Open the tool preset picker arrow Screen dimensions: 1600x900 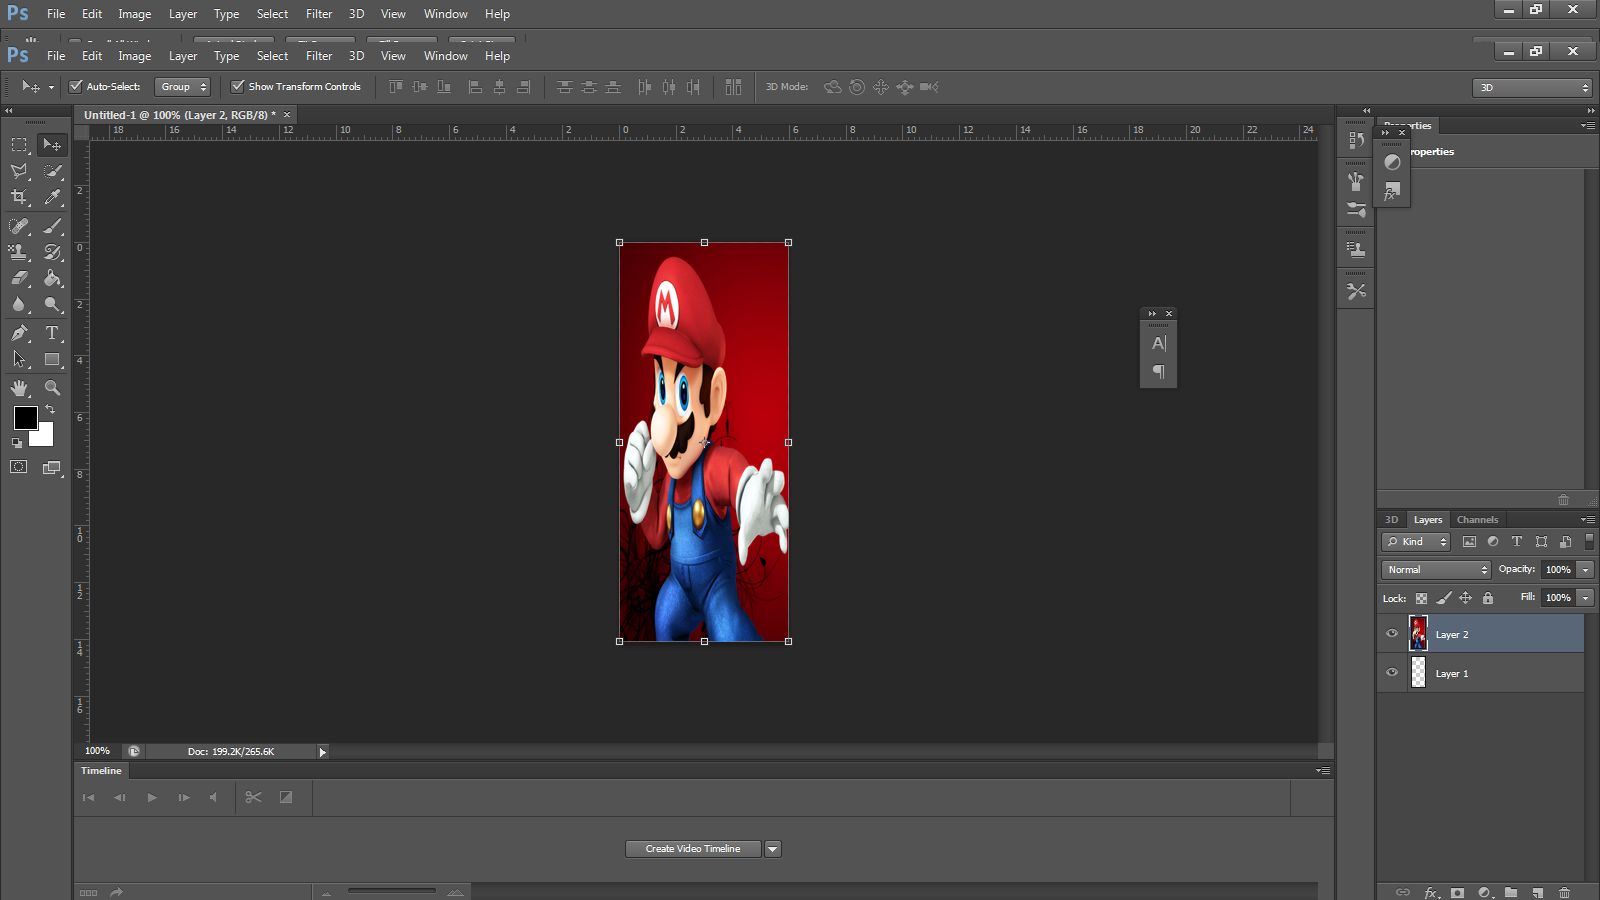51,87
